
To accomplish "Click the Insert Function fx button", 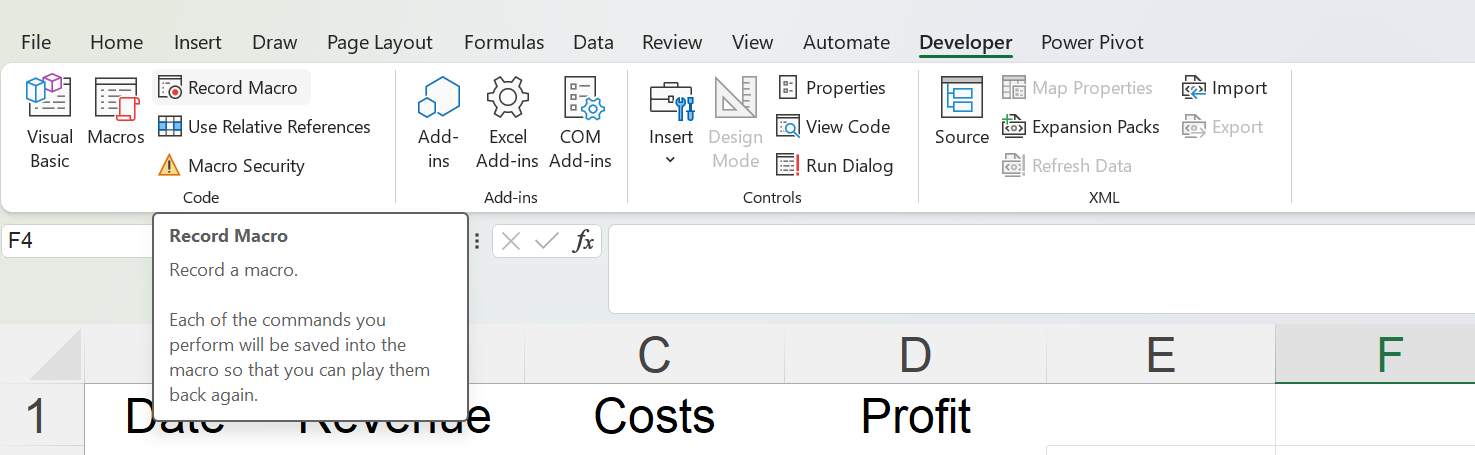I will (583, 241).
